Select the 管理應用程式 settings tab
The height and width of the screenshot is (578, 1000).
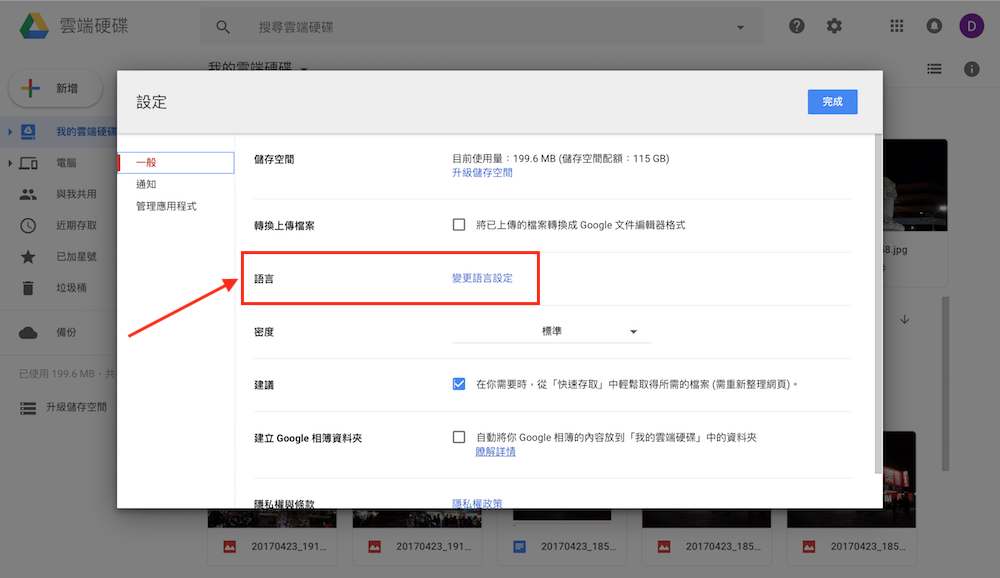[x=166, y=206]
